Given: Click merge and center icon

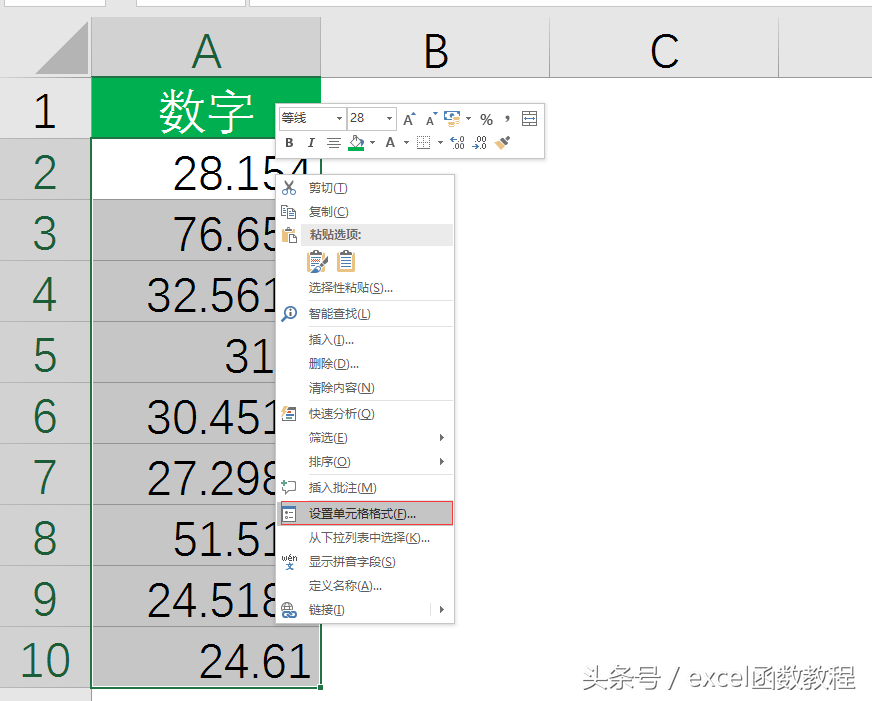Looking at the screenshot, I should click(529, 118).
